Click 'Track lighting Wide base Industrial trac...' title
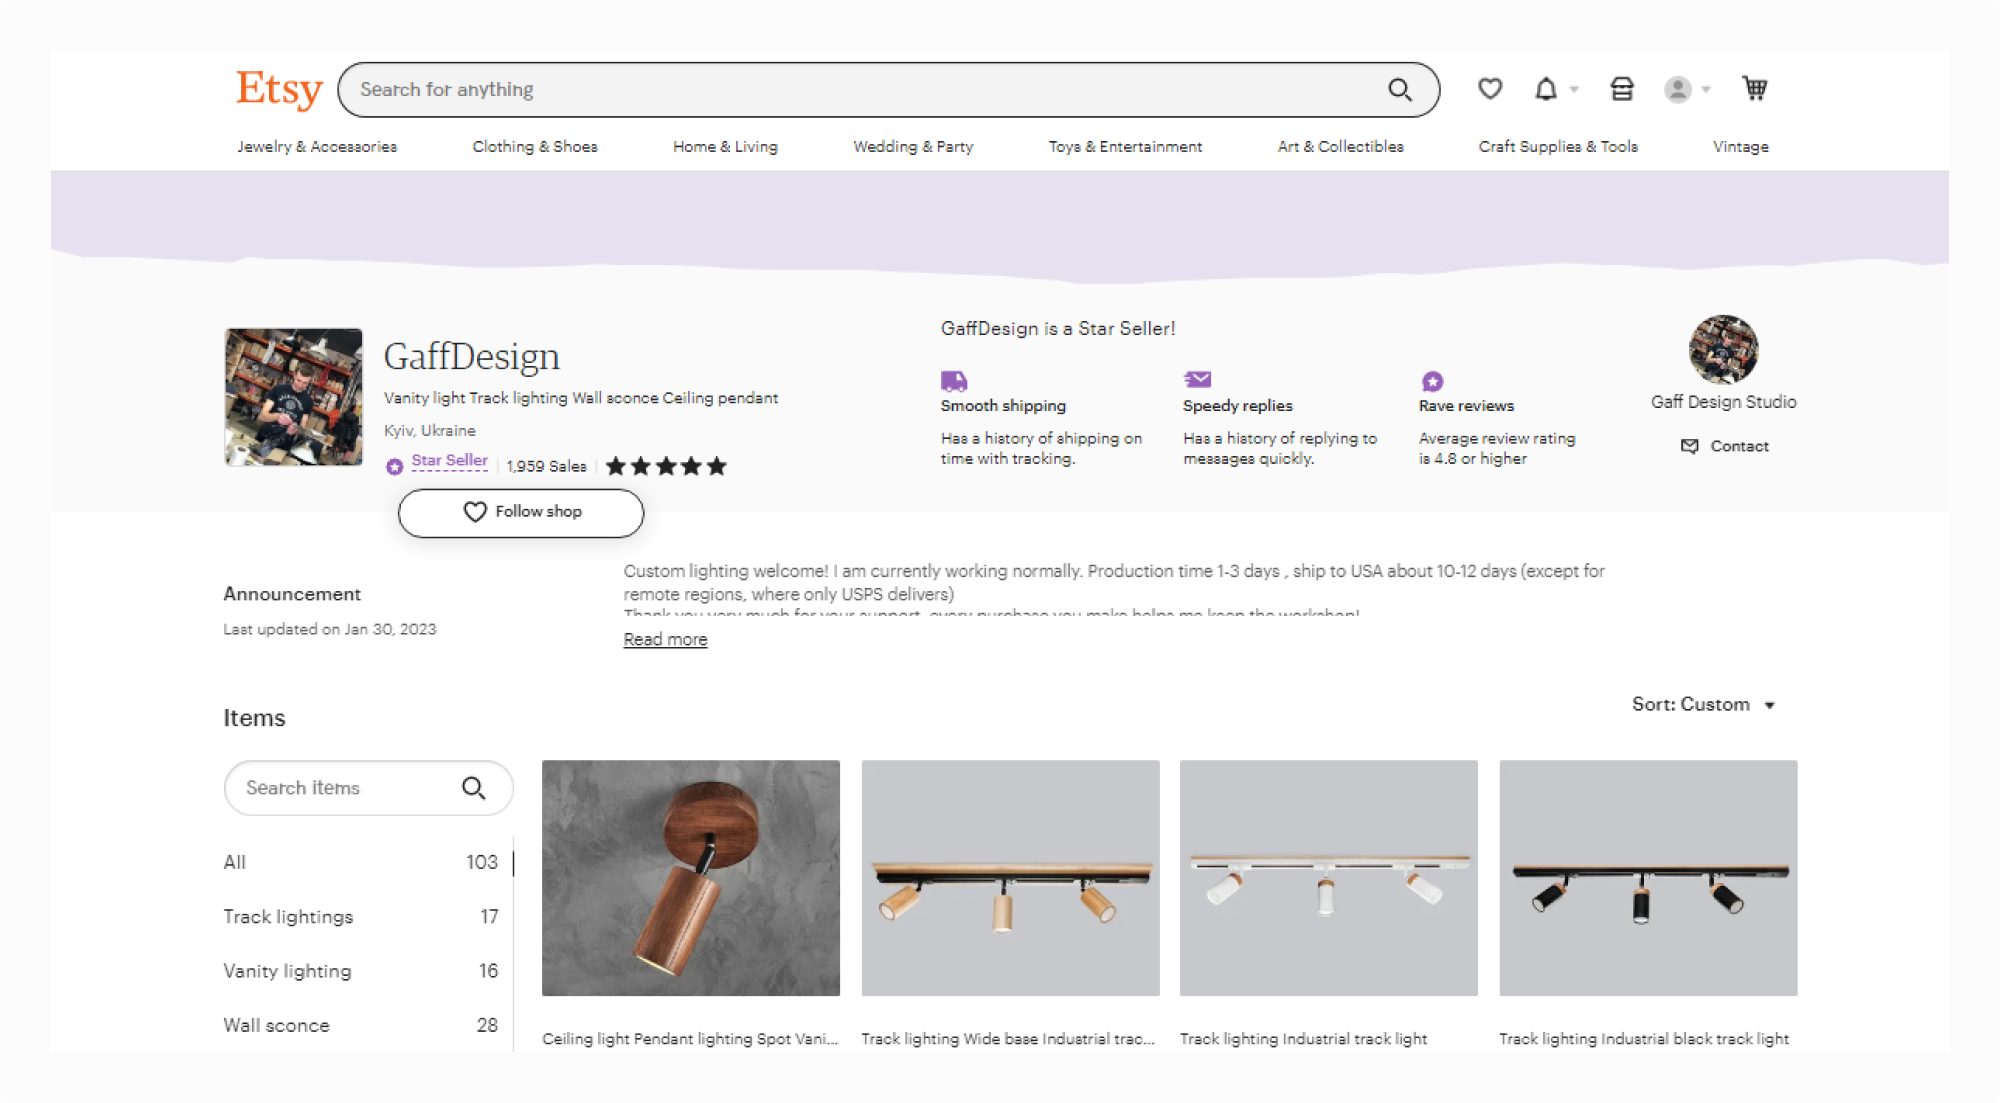This screenshot has width=2000, height=1103. click(1008, 1039)
